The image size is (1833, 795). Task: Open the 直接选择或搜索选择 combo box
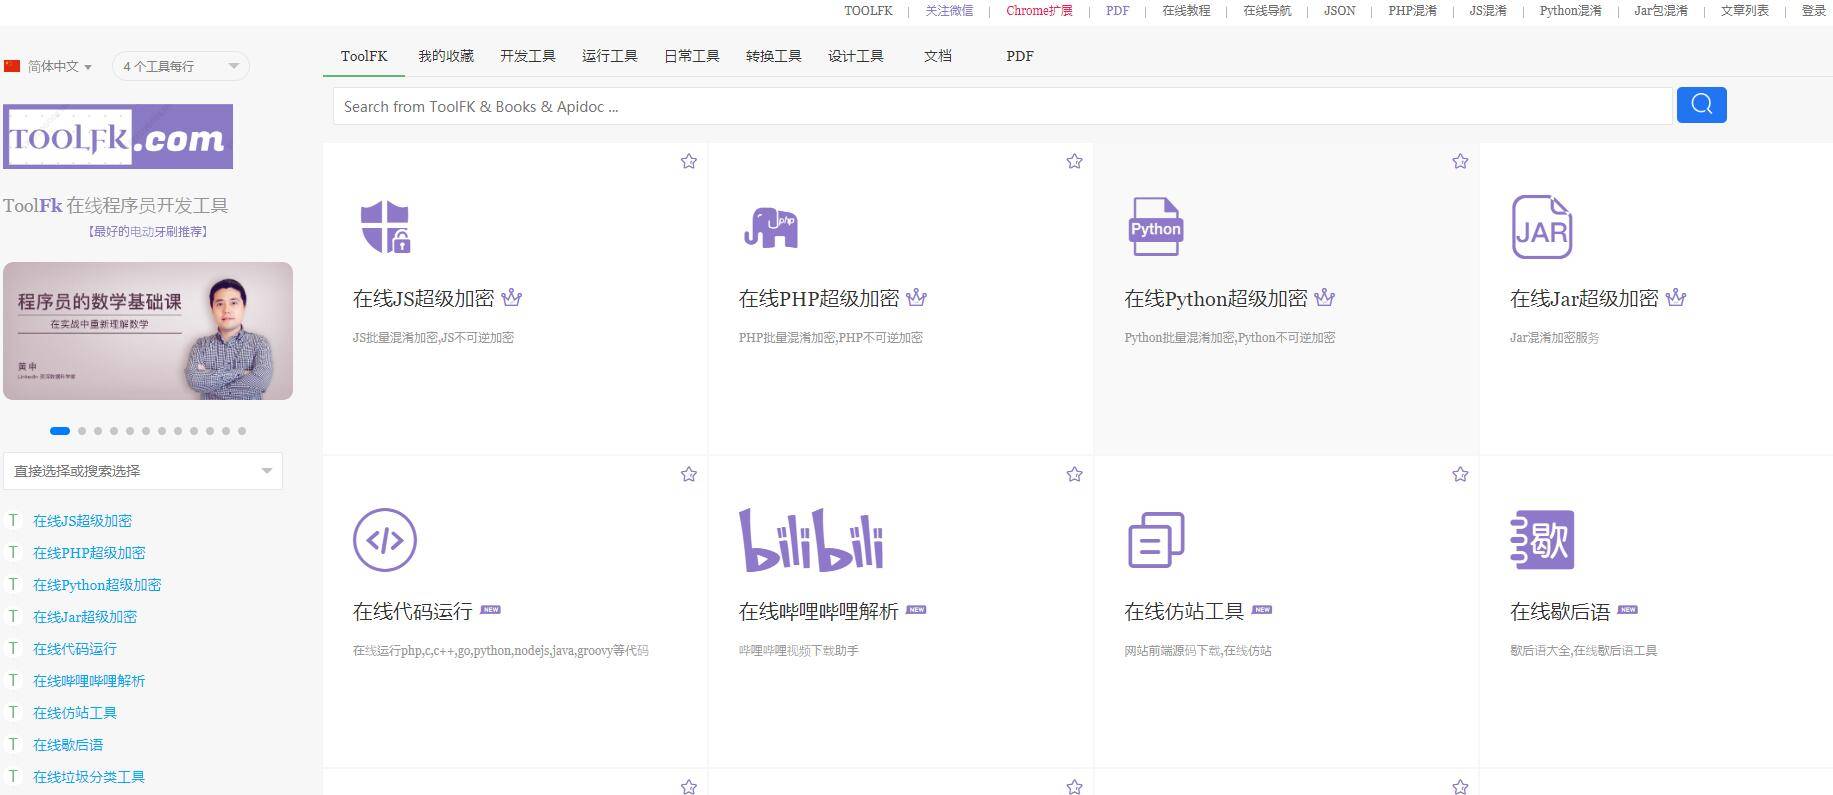142,471
